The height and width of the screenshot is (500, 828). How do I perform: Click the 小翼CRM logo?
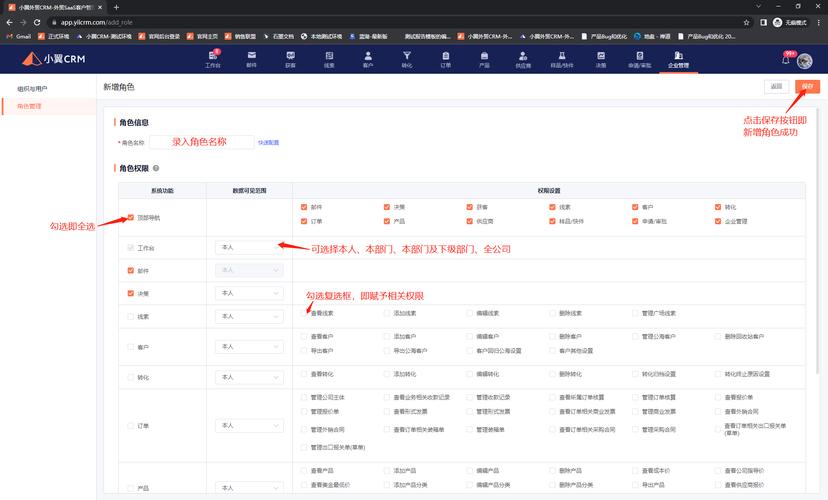[54, 59]
